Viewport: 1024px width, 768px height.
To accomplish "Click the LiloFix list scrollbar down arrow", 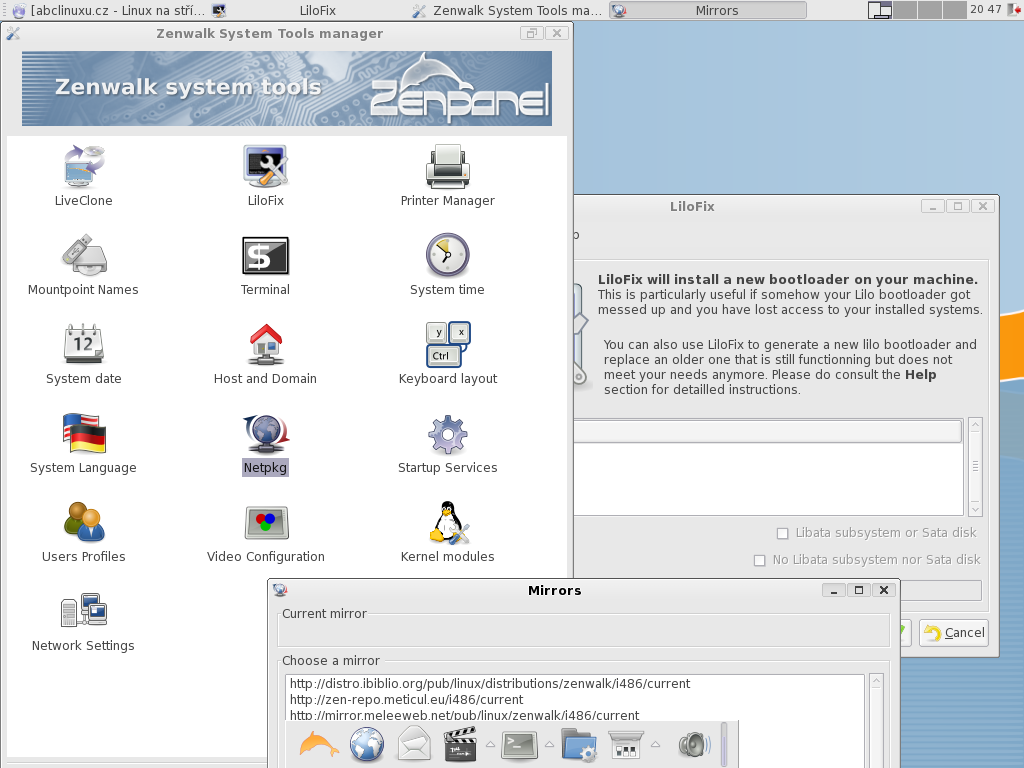I will pyautogui.click(x=975, y=509).
